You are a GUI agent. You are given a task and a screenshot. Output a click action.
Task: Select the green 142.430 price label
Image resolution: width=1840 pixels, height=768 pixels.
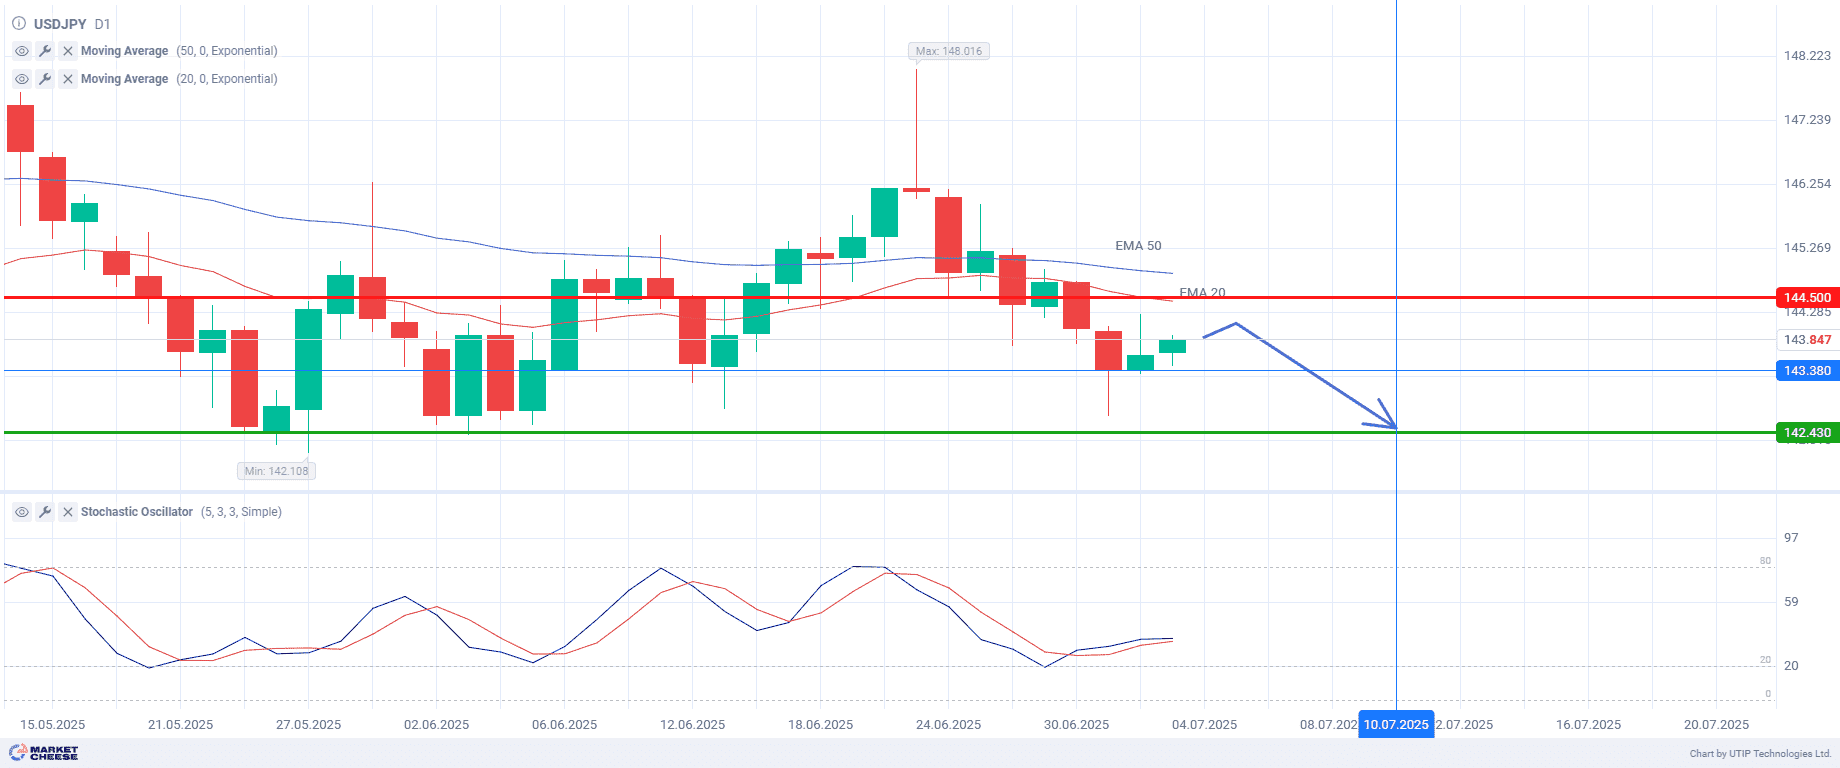tap(1807, 433)
